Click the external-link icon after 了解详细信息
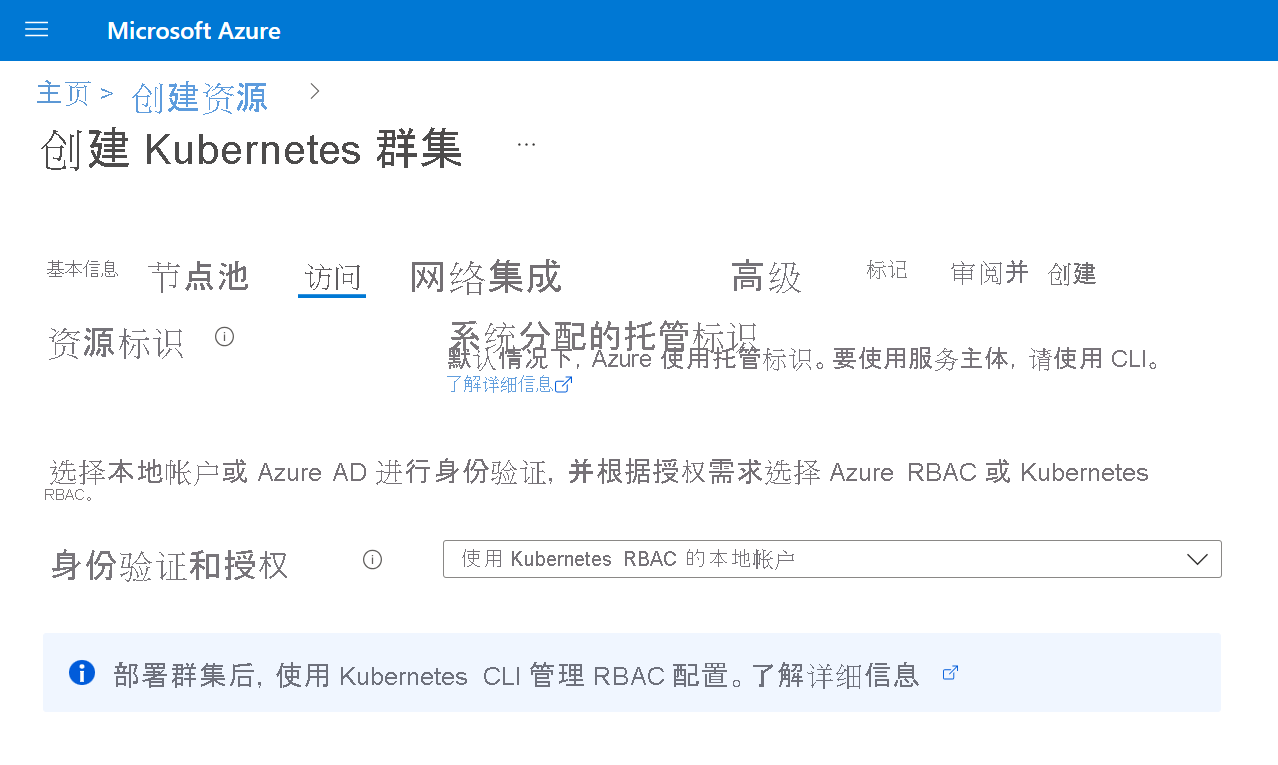The height and width of the screenshot is (765, 1278). (565, 383)
